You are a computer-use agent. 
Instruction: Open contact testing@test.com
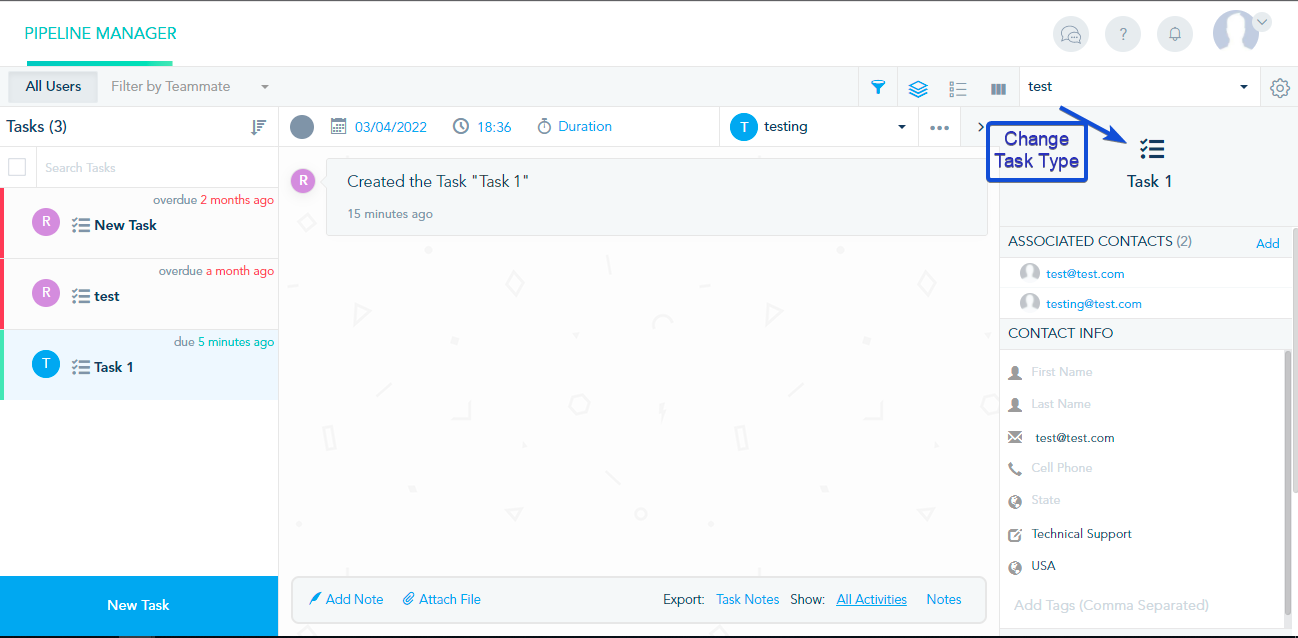(x=1094, y=303)
